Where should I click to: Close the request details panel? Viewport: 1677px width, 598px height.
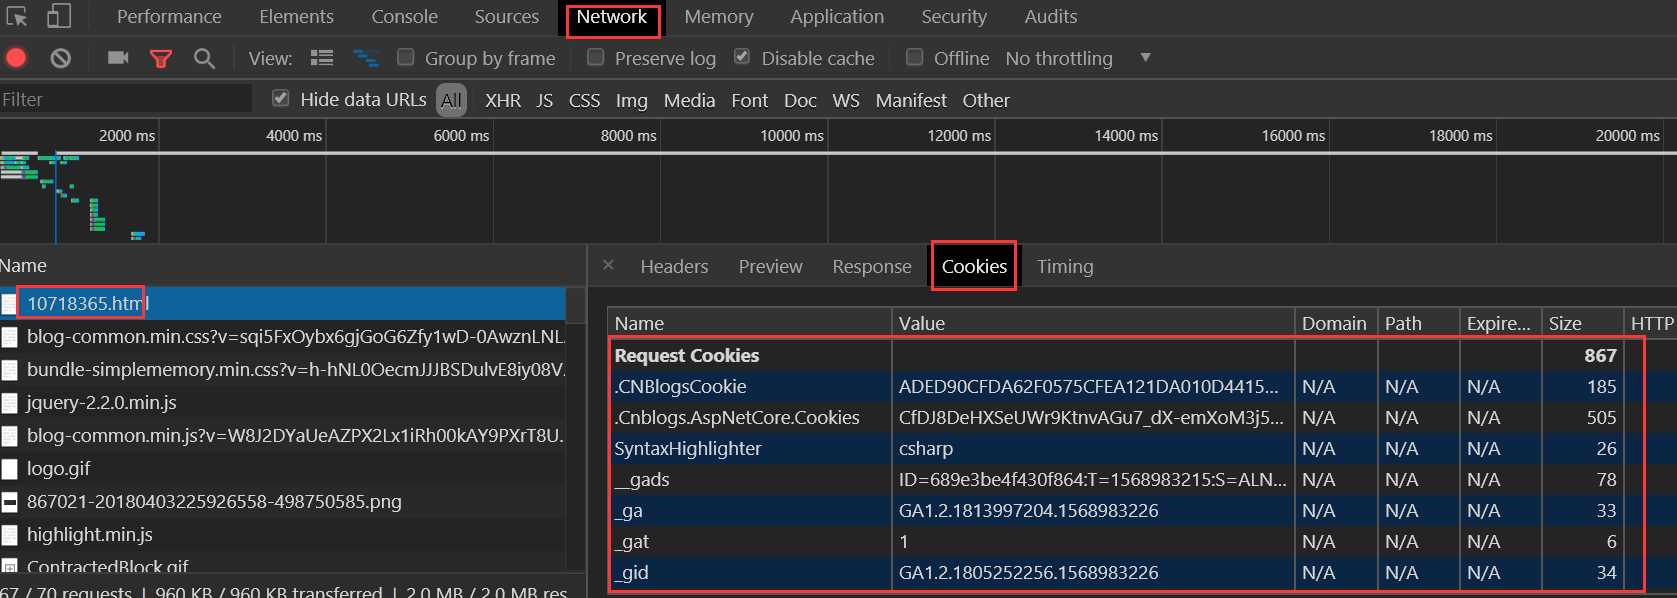(608, 266)
